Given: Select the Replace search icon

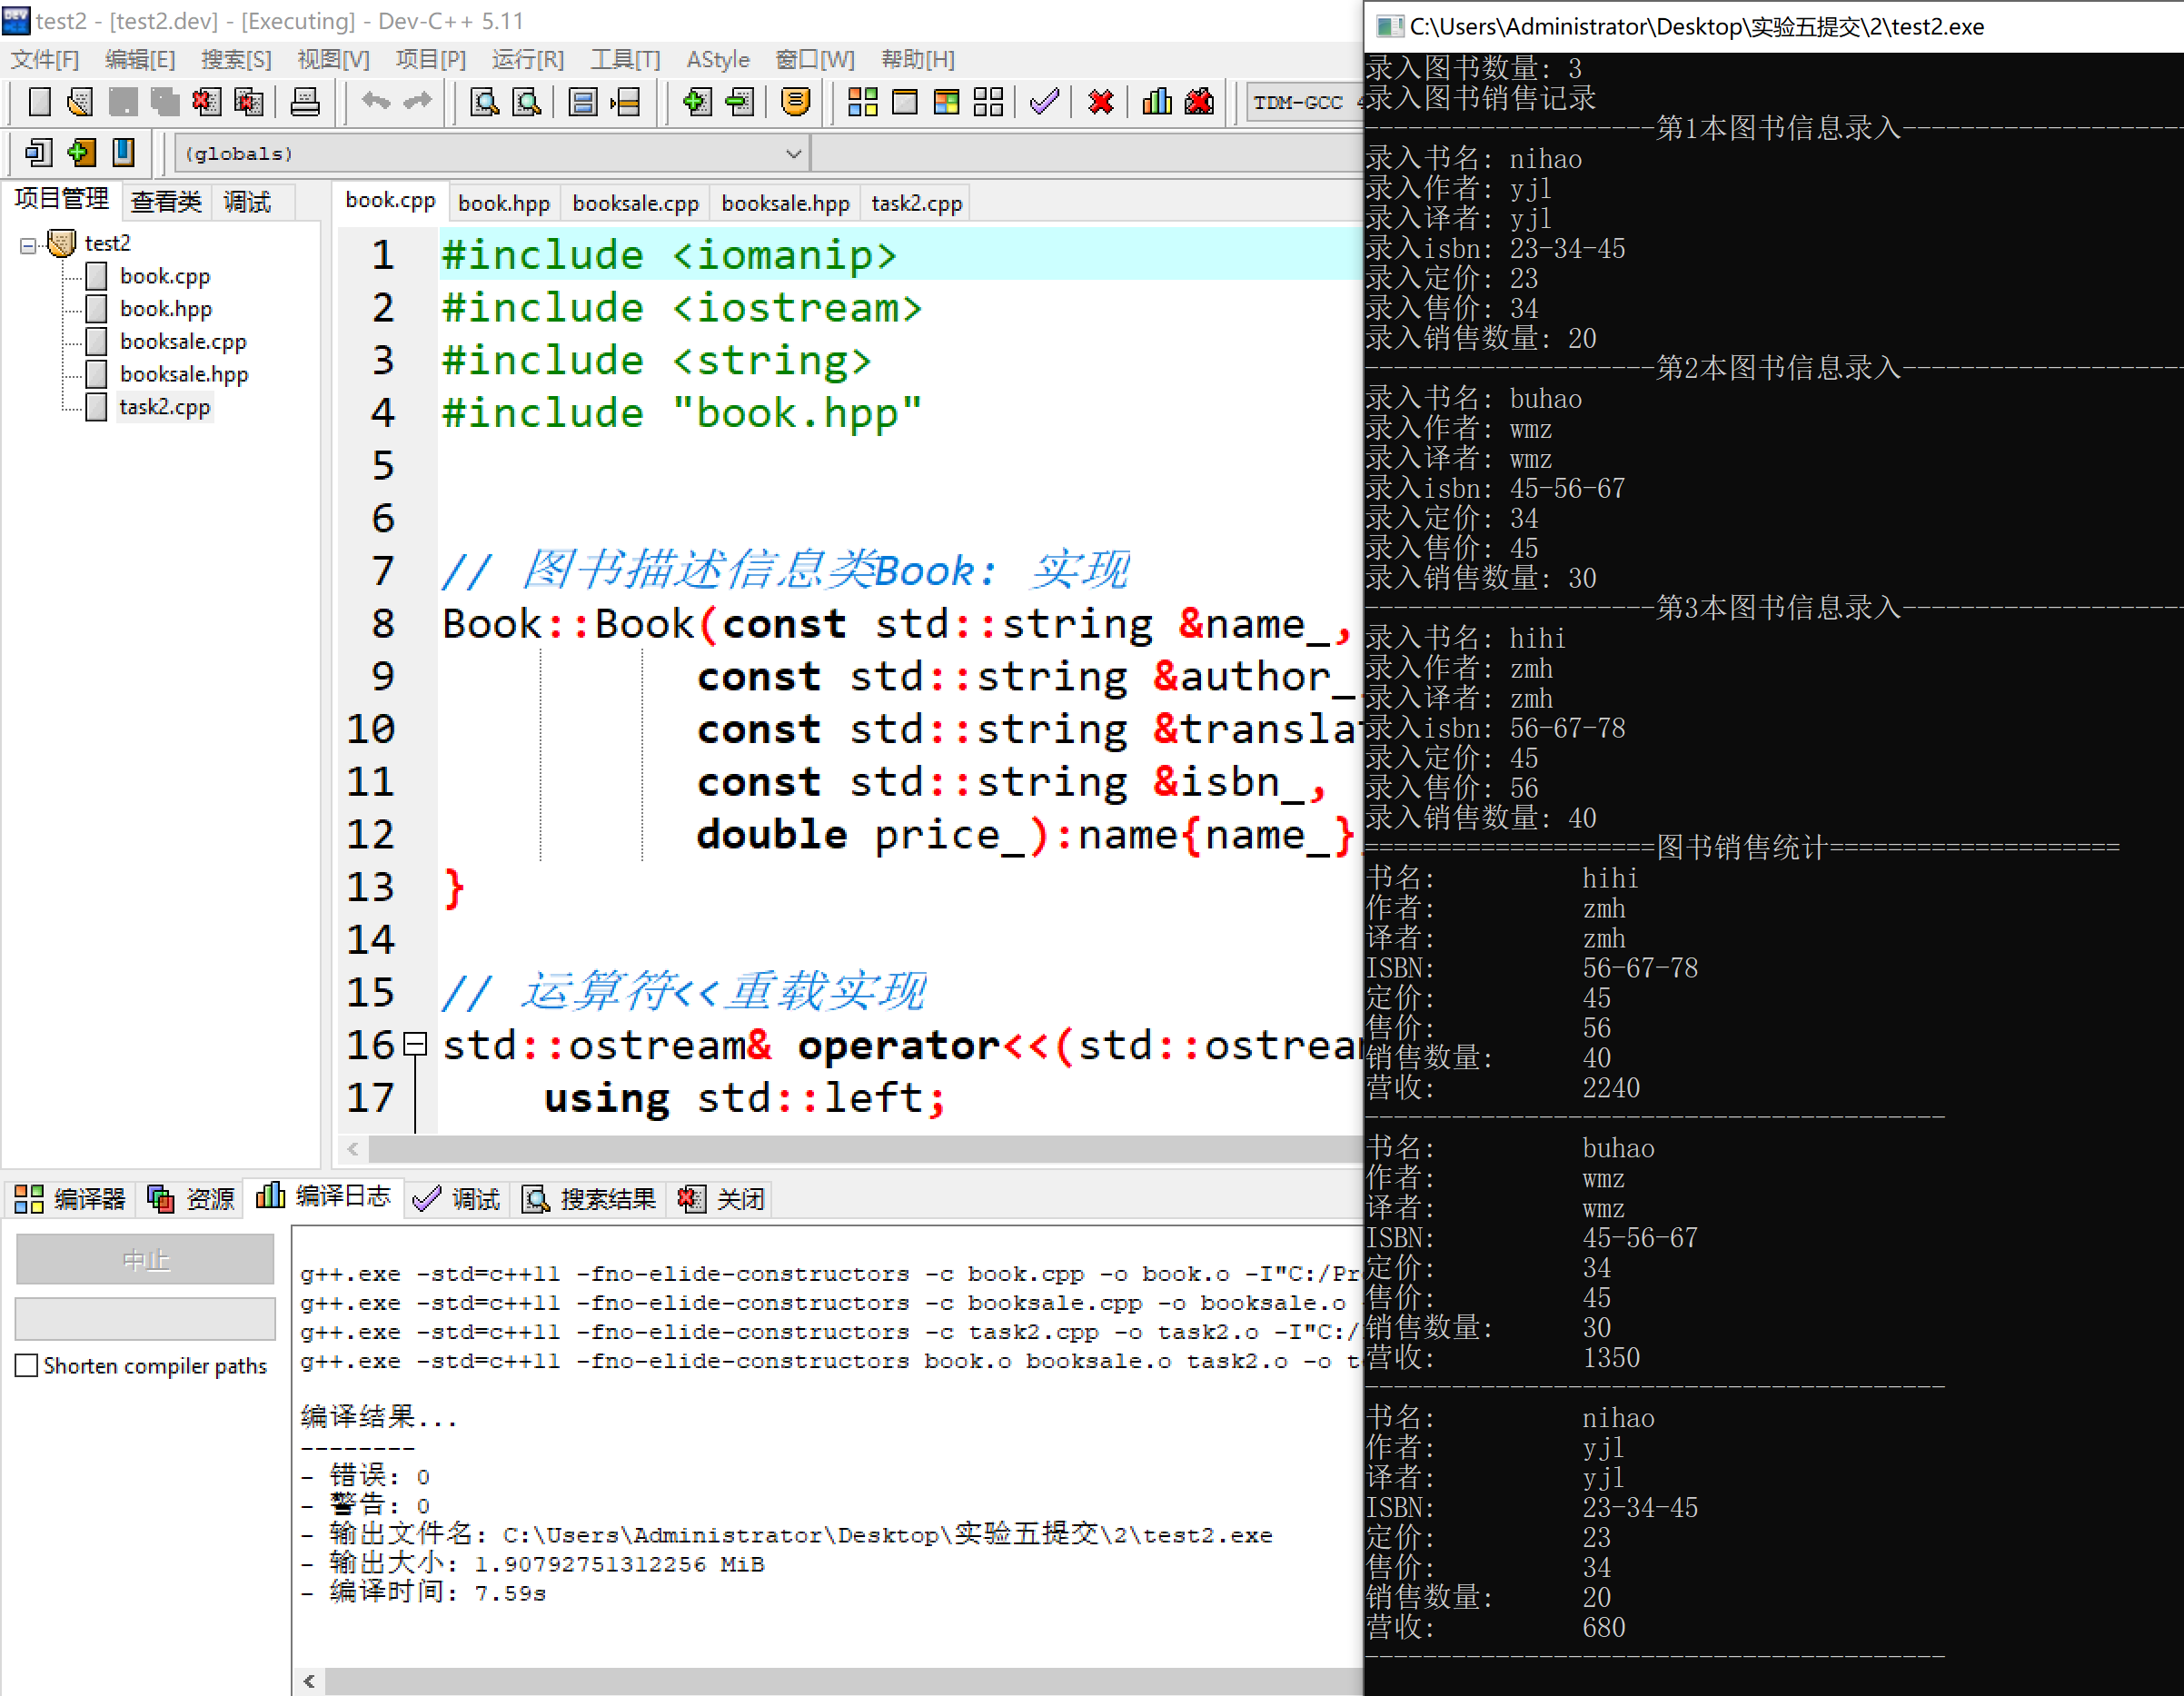Looking at the screenshot, I should (x=528, y=101).
